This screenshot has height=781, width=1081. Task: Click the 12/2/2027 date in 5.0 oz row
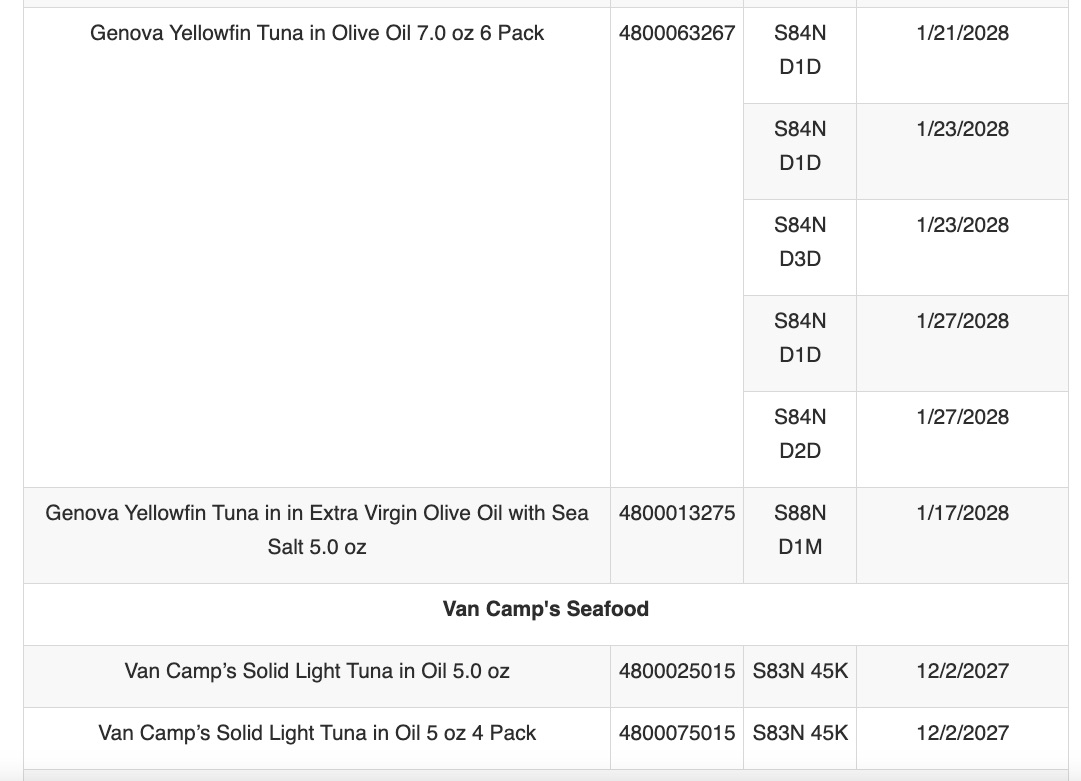click(962, 671)
